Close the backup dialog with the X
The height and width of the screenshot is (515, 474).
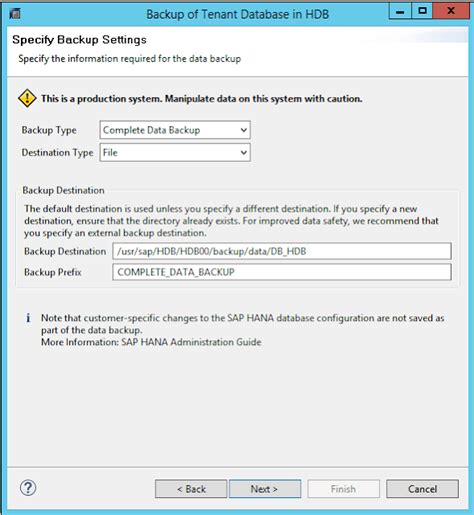tap(451, 11)
